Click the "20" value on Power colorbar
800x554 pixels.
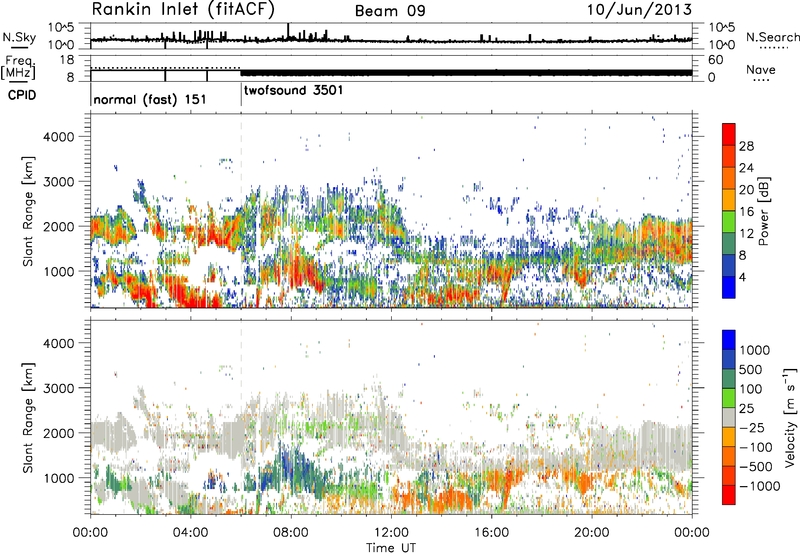tap(746, 190)
